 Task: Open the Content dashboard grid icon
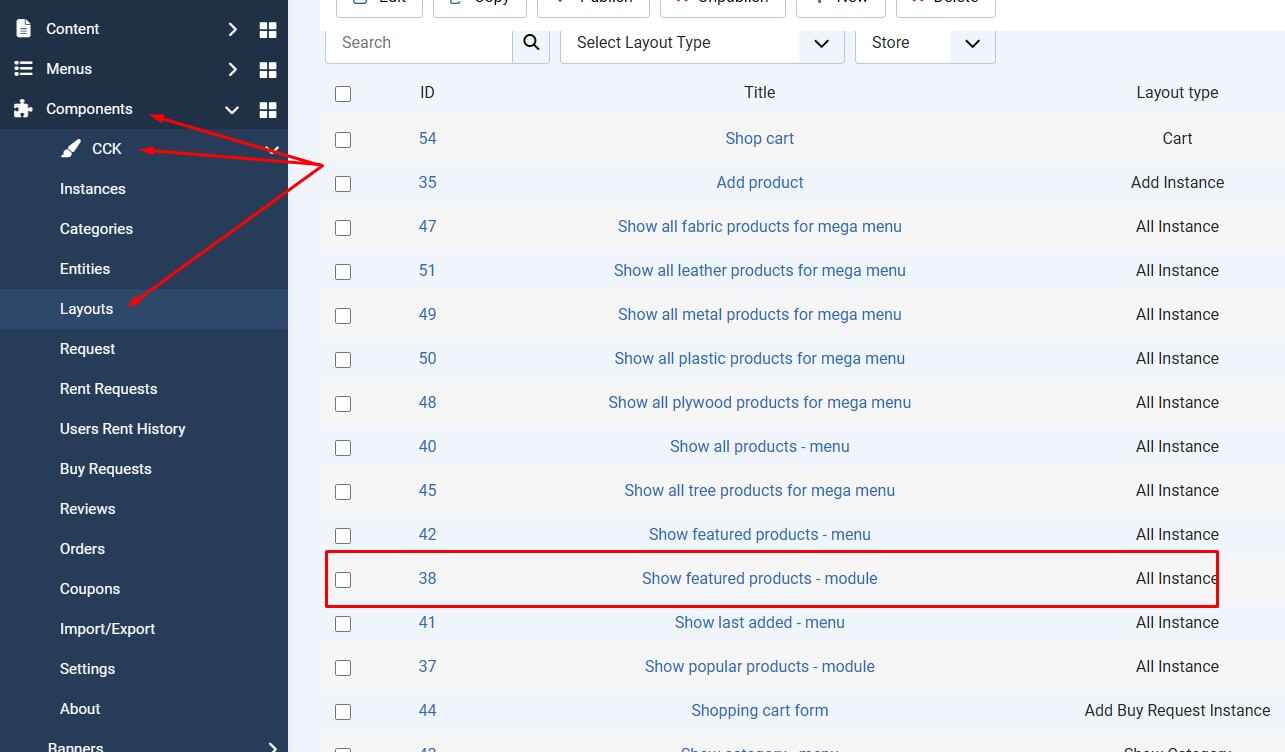coord(268,30)
